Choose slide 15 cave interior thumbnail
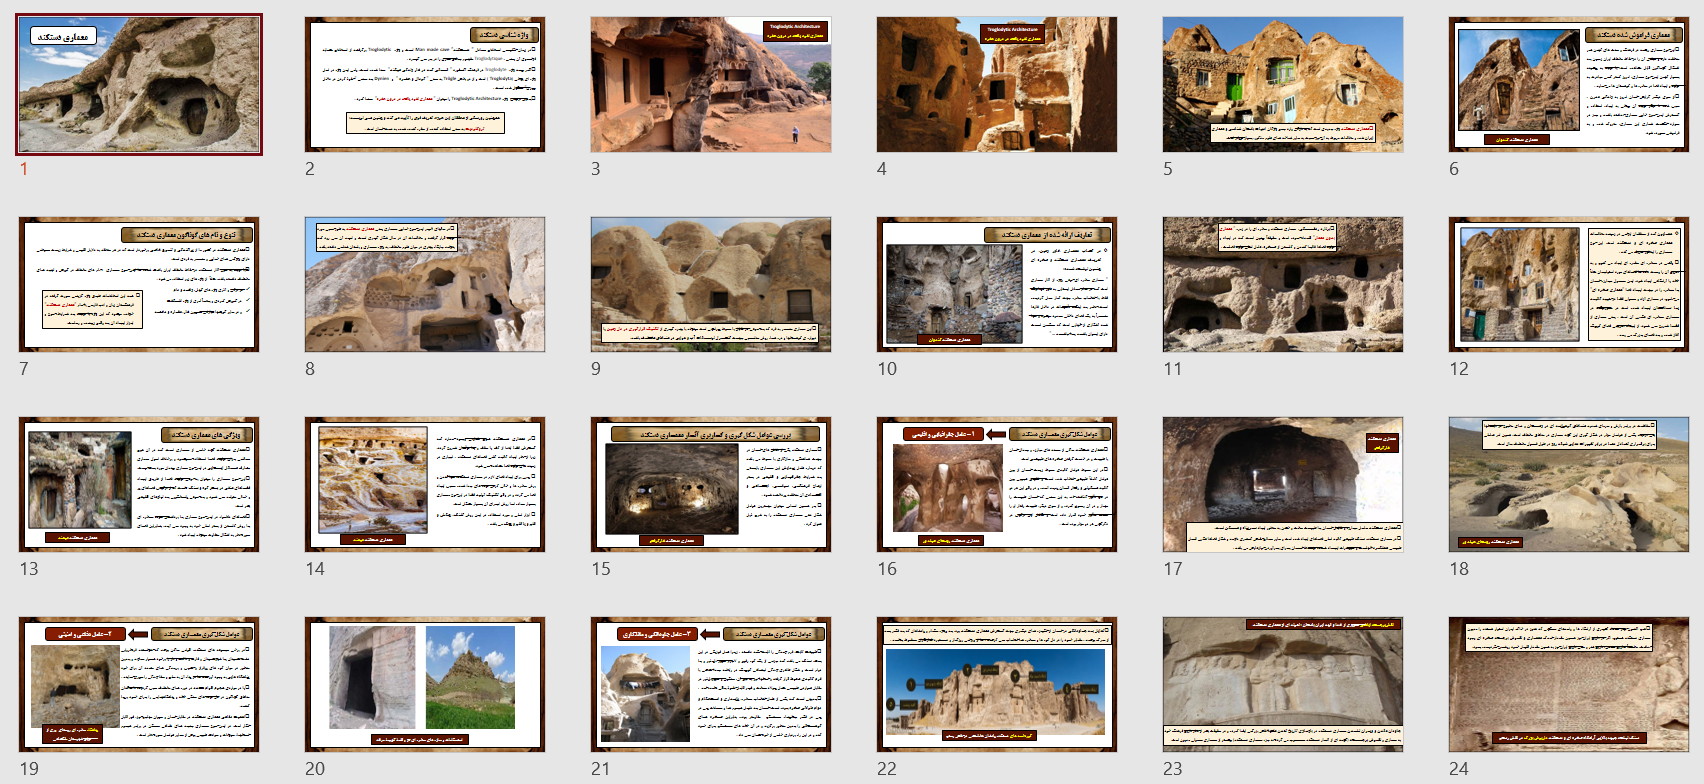The height and width of the screenshot is (784, 1704). [711, 484]
